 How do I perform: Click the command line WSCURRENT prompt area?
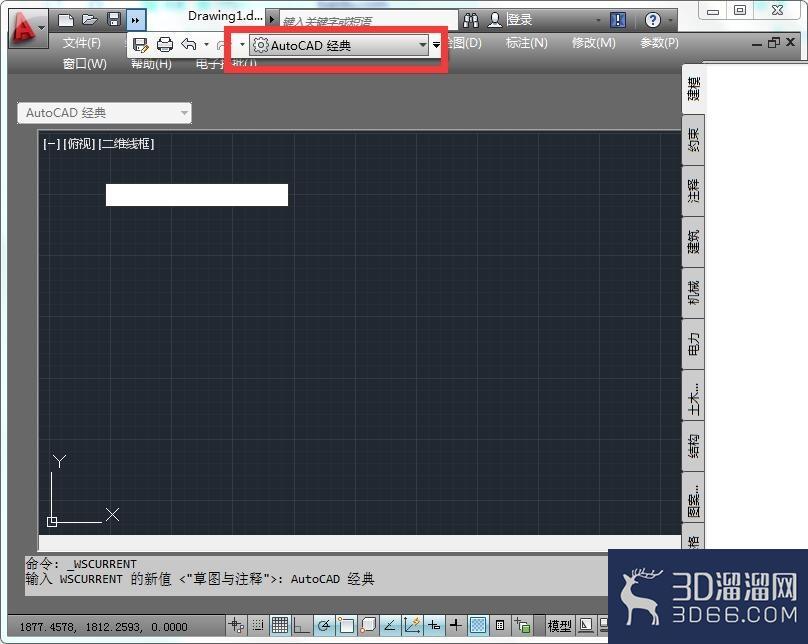(315, 575)
